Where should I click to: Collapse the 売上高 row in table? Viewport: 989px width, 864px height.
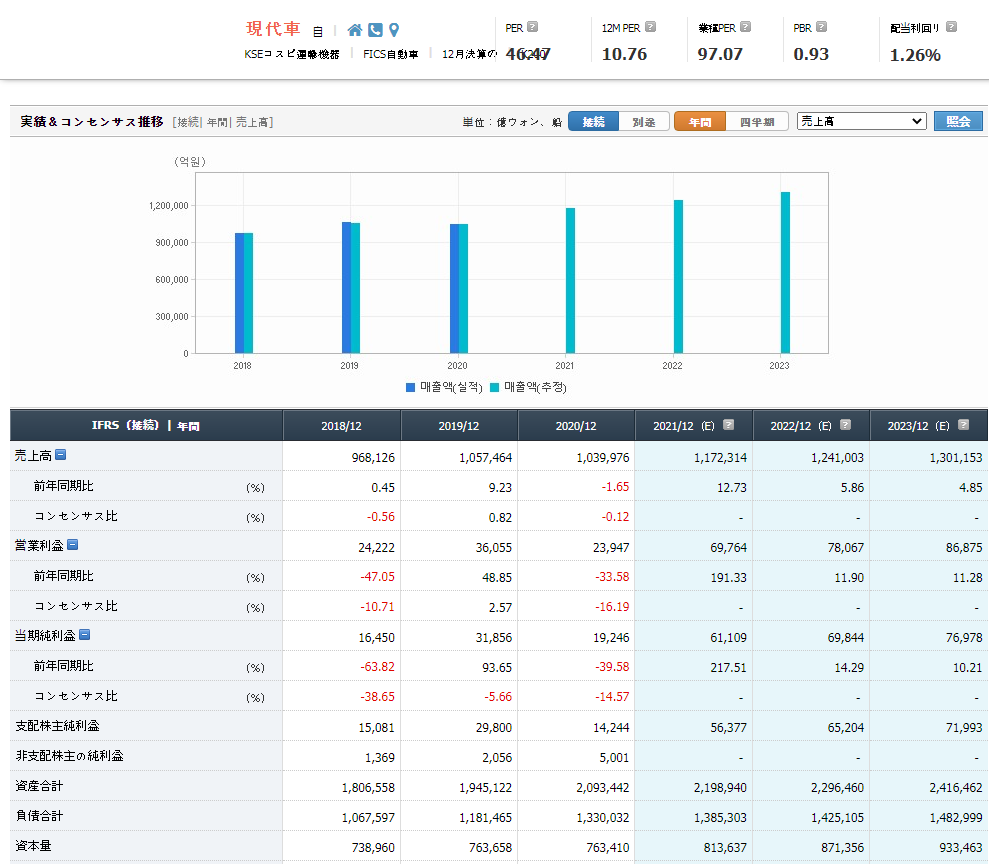point(61,455)
